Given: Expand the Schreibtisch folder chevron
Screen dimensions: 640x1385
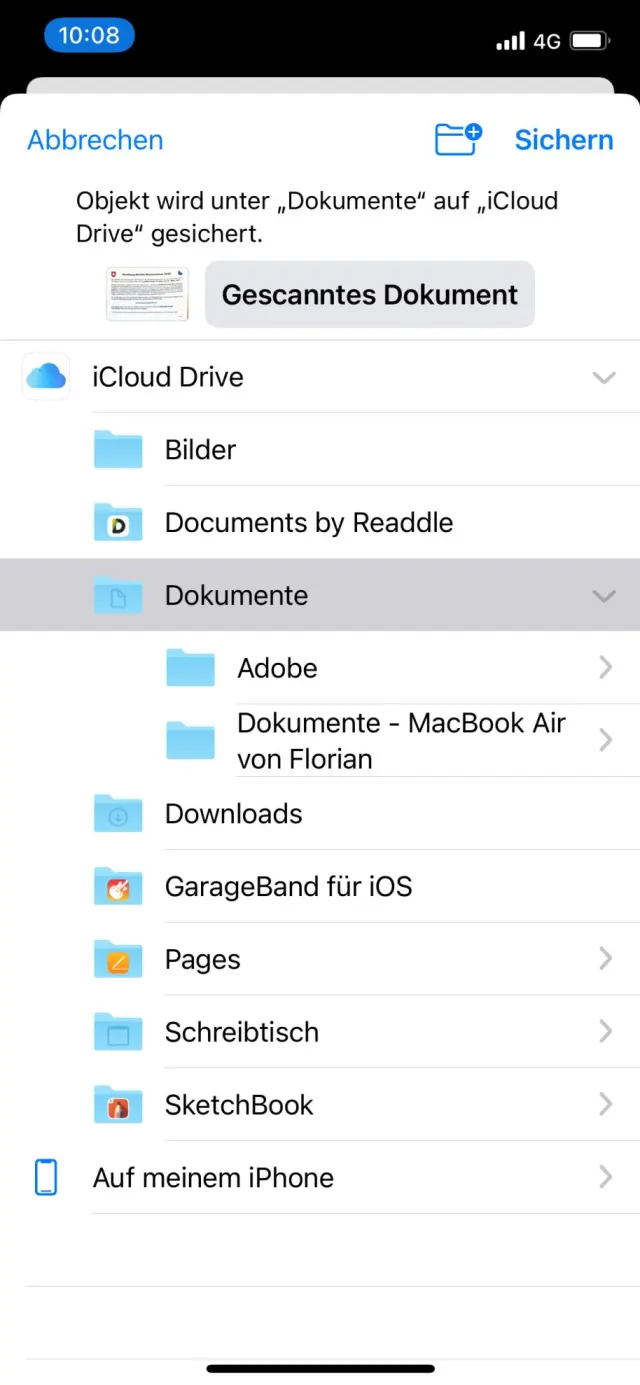Looking at the screenshot, I should 605,1032.
